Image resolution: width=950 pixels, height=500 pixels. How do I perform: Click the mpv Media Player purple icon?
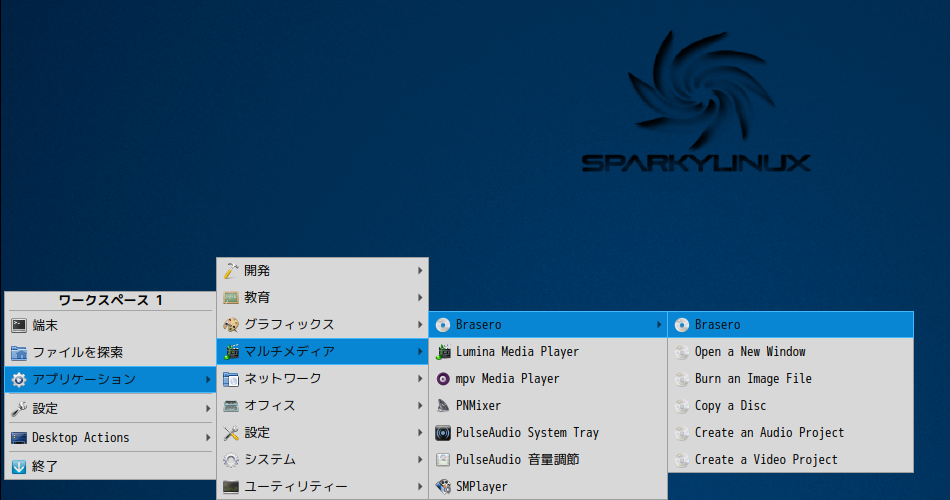click(443, 379)
